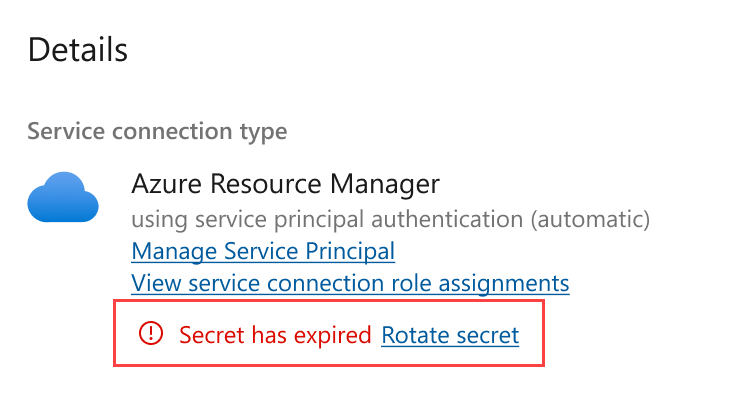The width and height of the screenshot is (735, 397).
Task: Open View service connection role assignments
Action: (x=350, y=283)
